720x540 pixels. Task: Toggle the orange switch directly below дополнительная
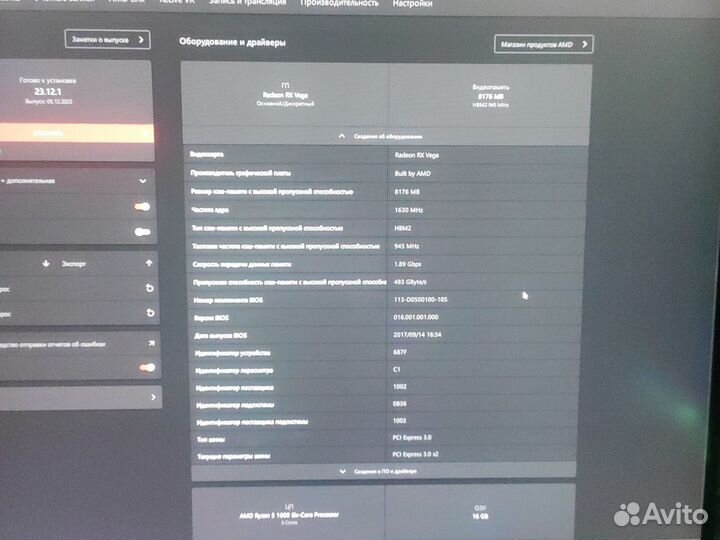click(142, 207)
